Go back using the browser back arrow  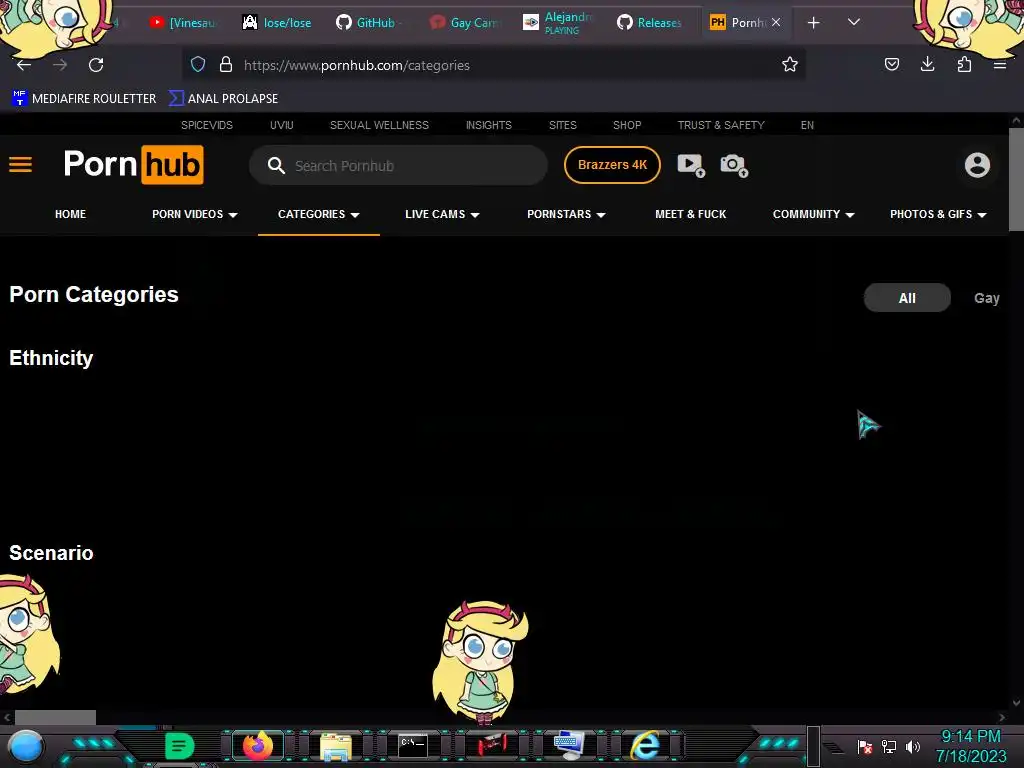pos(24,65)
